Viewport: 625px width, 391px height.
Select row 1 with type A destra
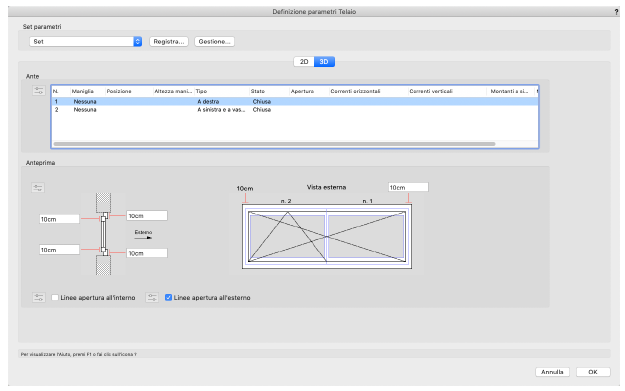[x=295, y=102]
